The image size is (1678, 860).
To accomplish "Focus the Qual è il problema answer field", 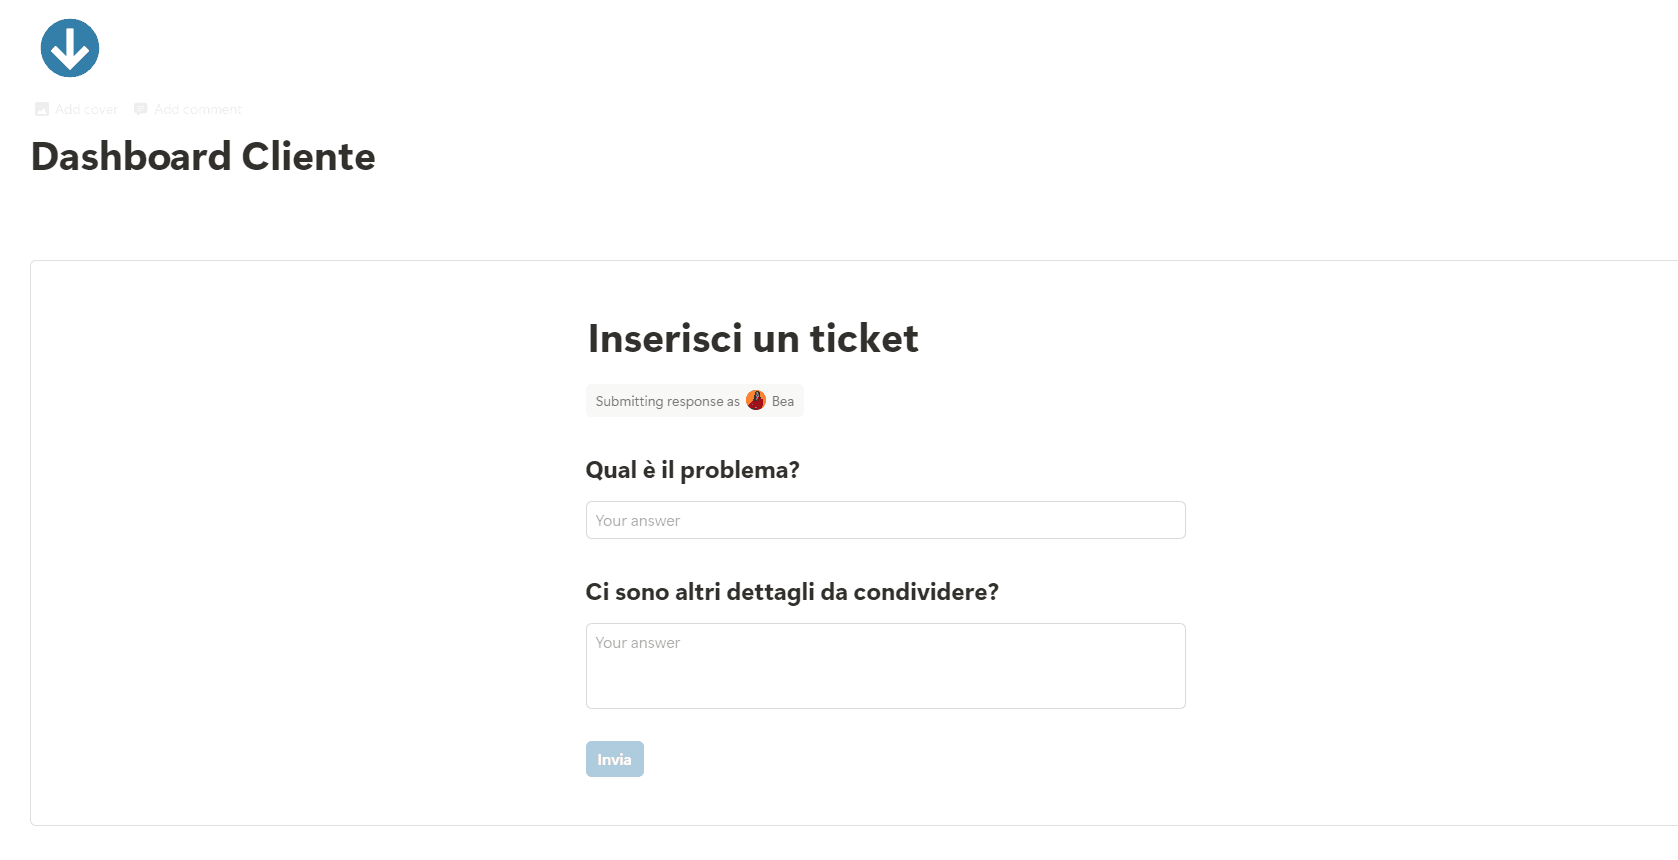I will (884, 520).
